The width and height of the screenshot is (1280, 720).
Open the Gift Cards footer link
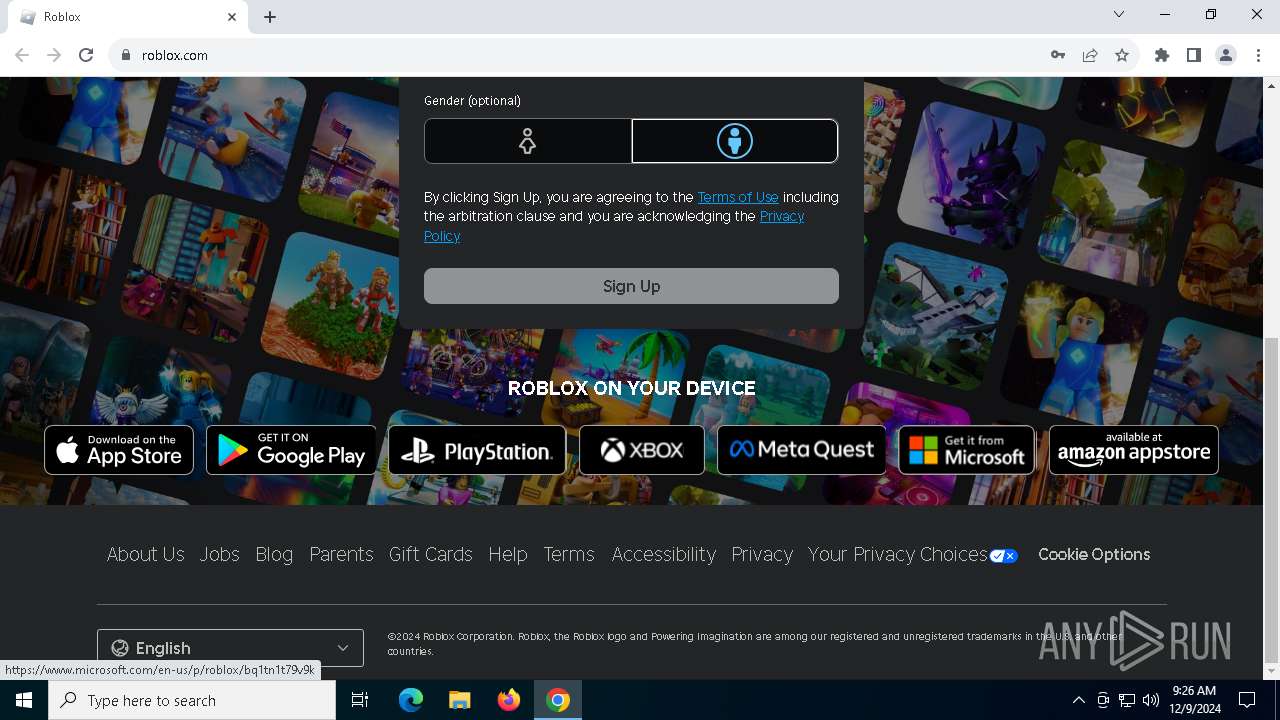[x=430, y=554]
